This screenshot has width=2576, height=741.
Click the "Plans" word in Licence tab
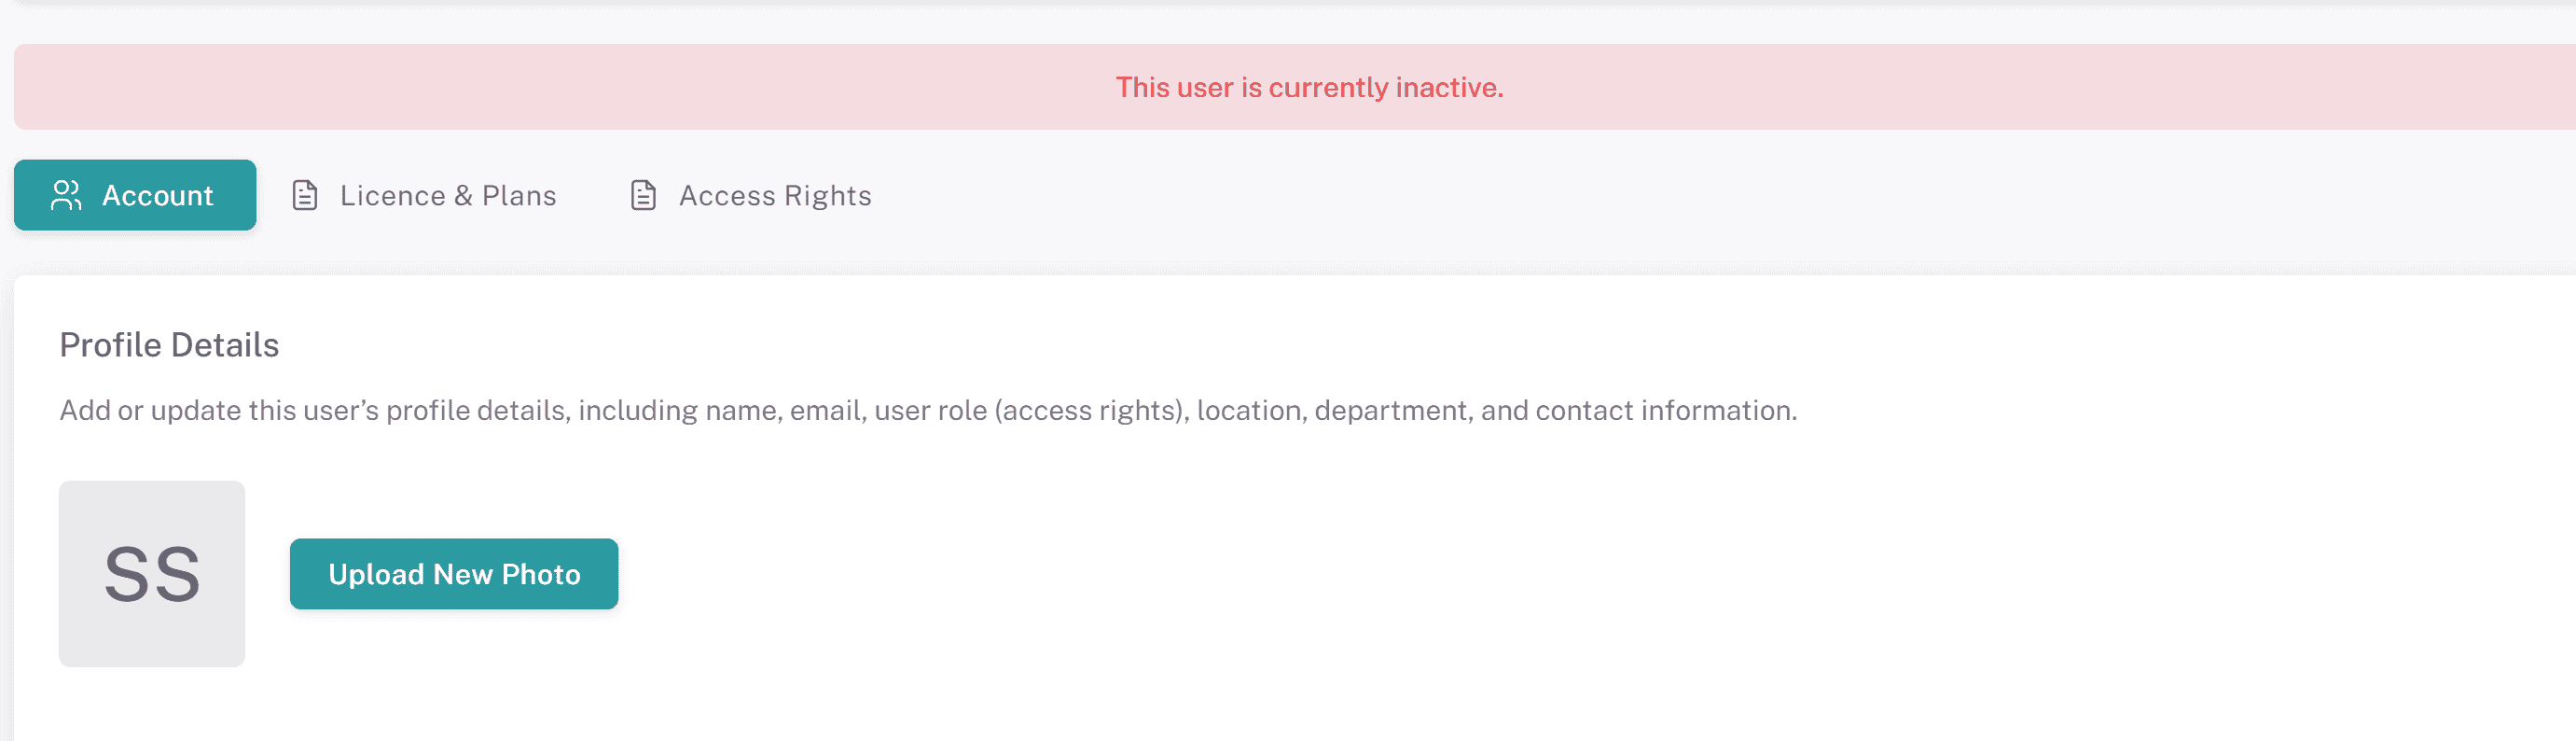click(519, 196)
